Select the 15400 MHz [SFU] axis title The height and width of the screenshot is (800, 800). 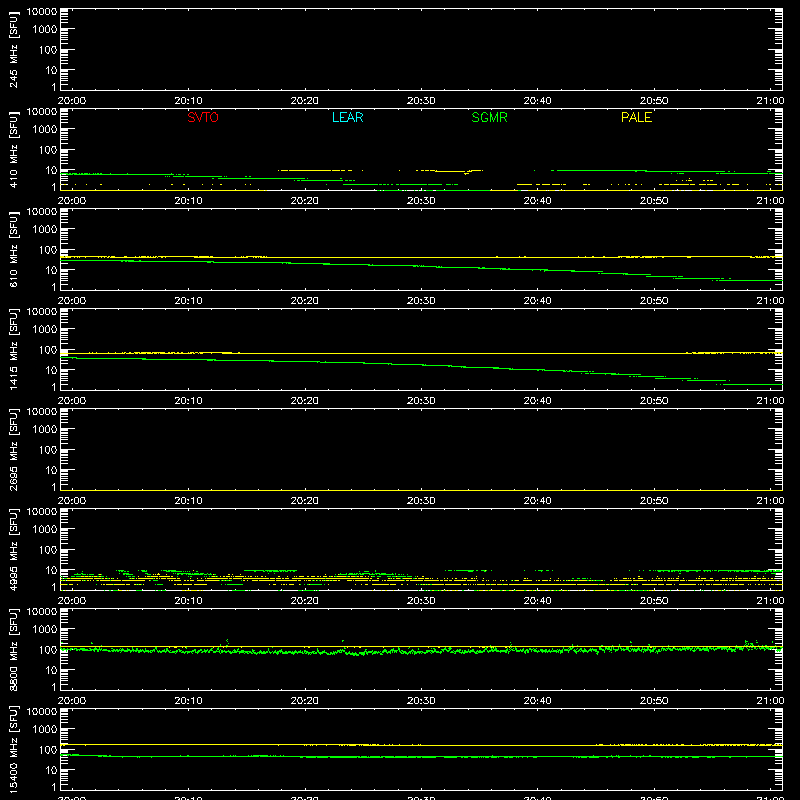pos(13,749)
